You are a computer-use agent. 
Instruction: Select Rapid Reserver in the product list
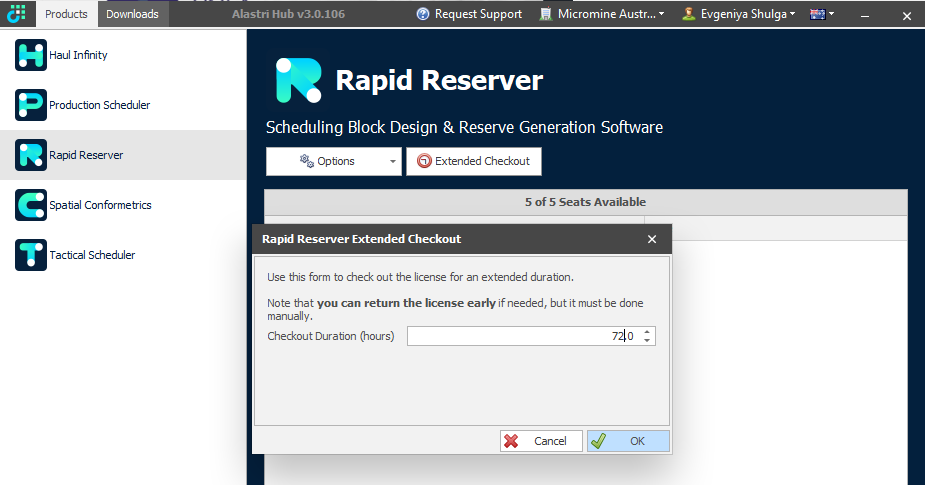coord(123,155)
